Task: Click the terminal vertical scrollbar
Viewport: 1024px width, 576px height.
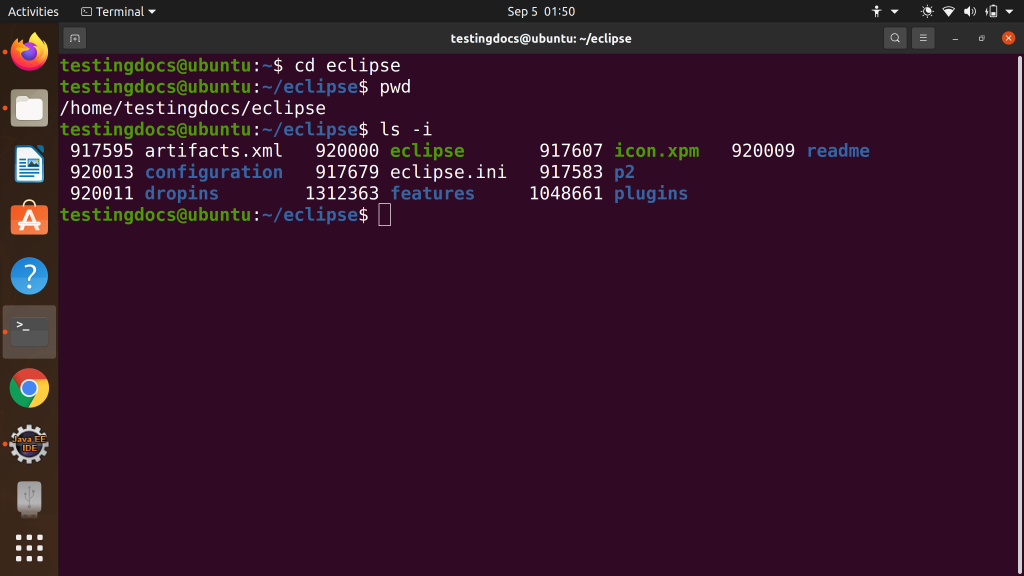Action: [x=1019, y=315]
